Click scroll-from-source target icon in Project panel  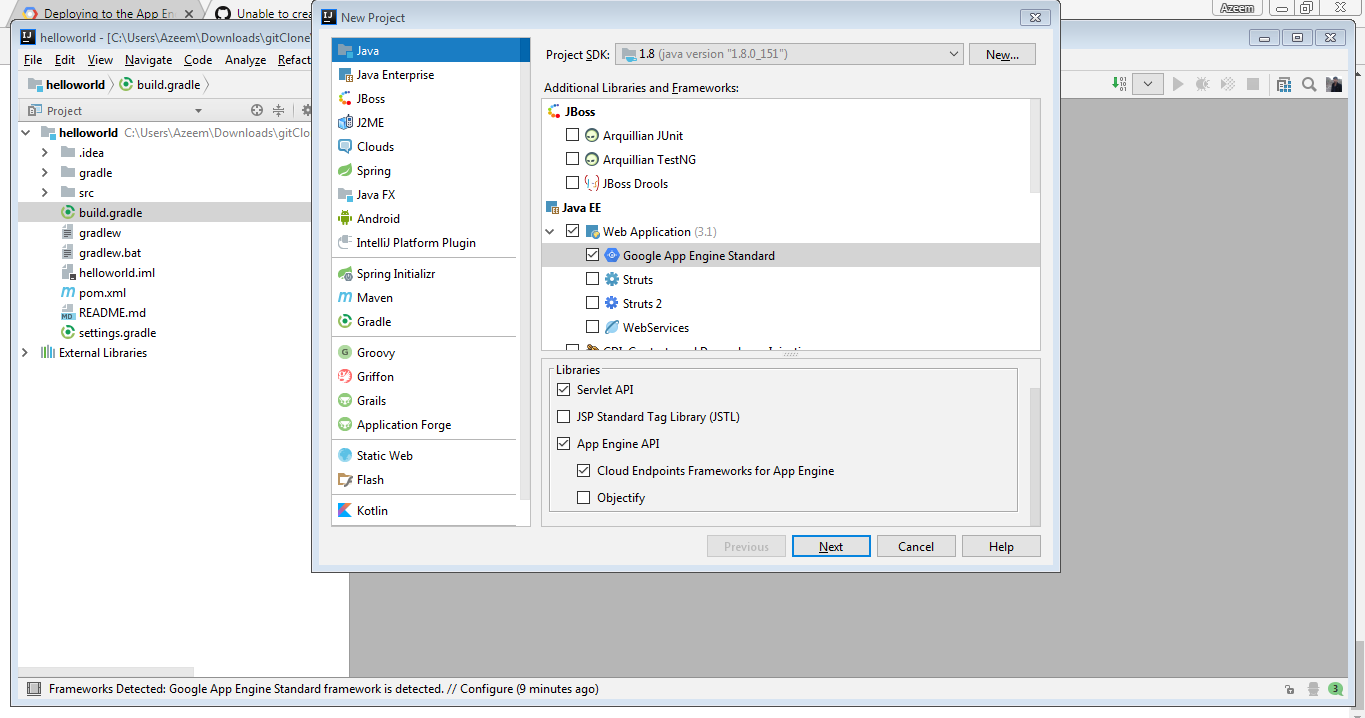tap(257, 111)
